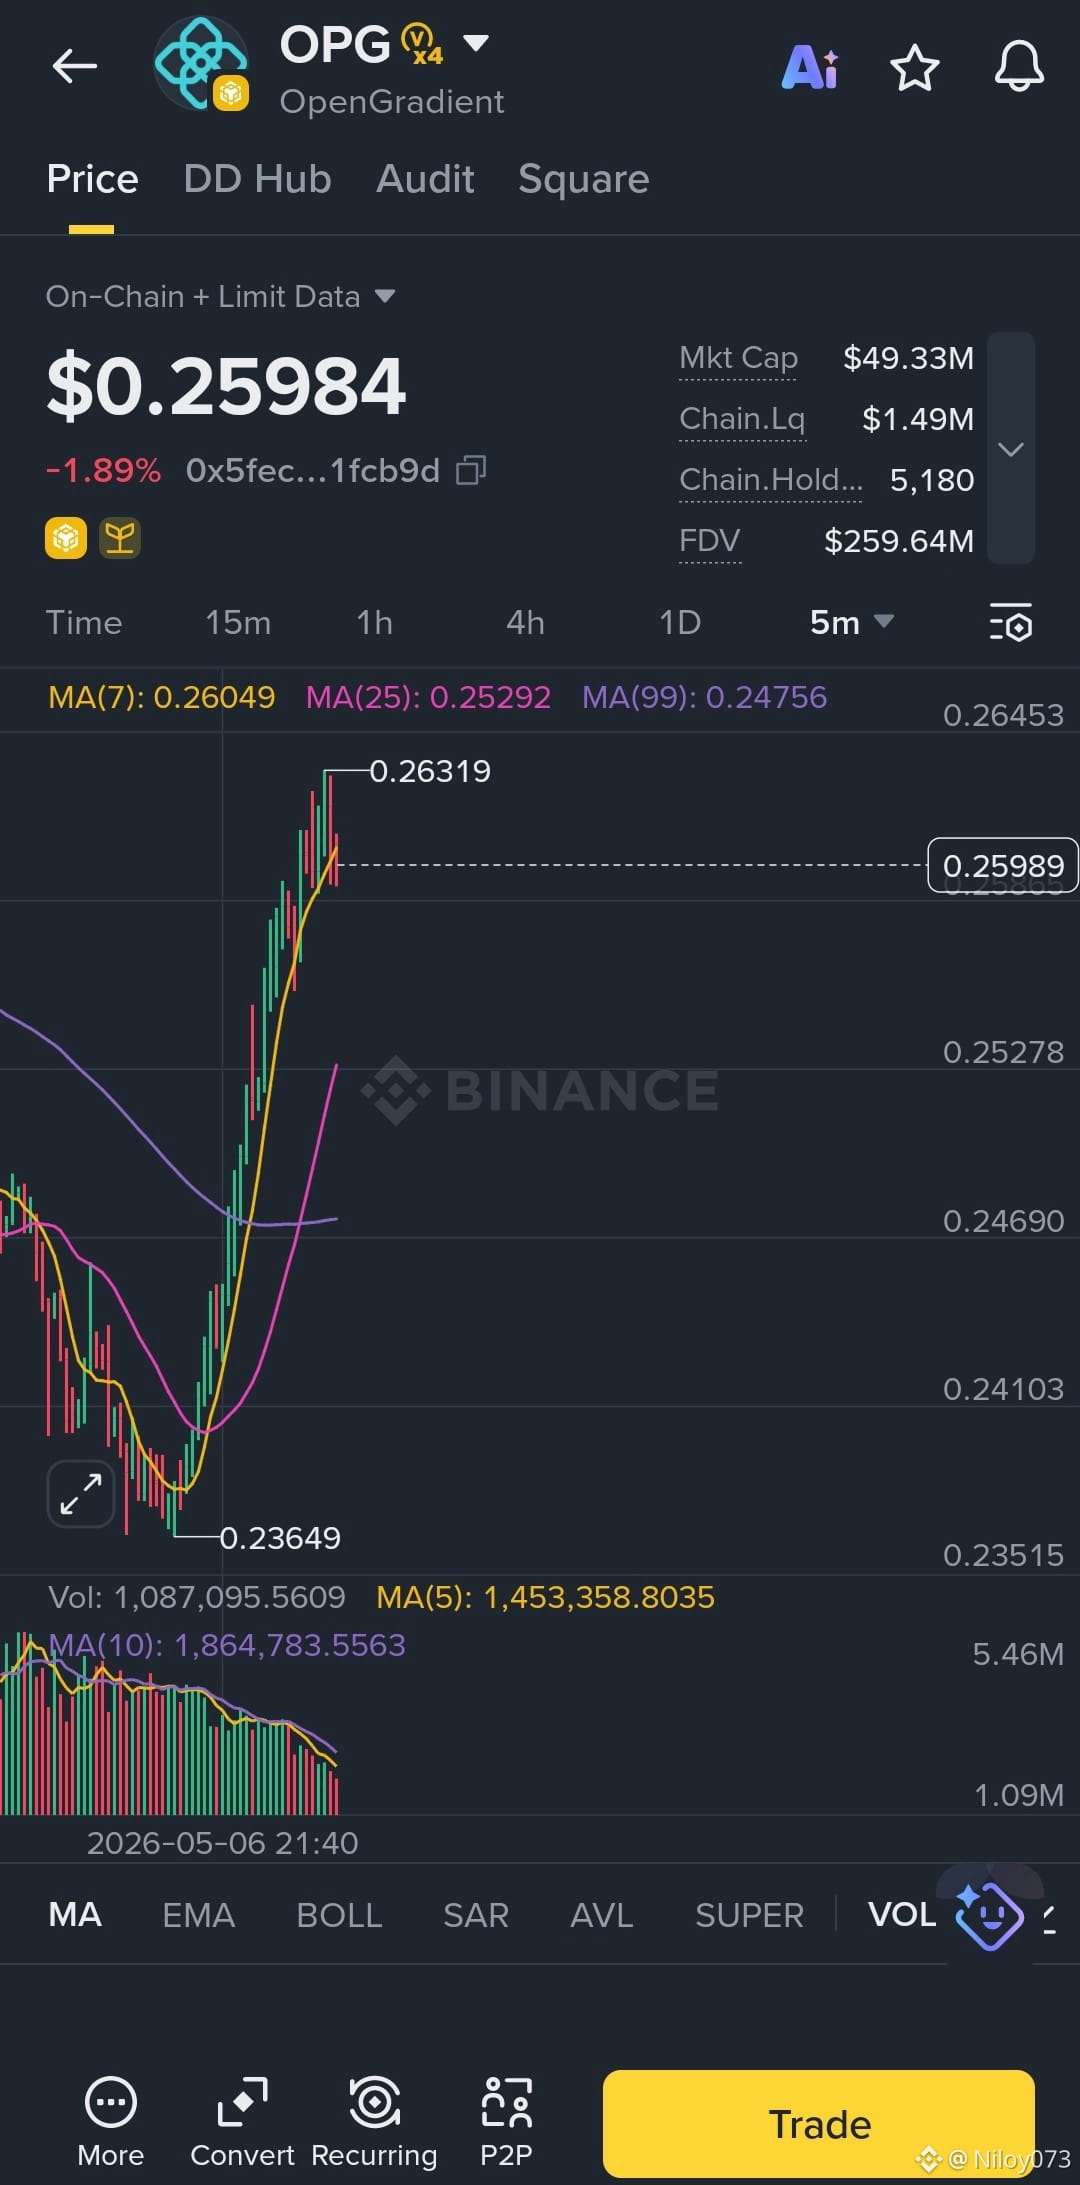The width and height of the screenshot is (1080, 2185).
Task: Tap the OPG token logo
Action: tap(201, 63)
